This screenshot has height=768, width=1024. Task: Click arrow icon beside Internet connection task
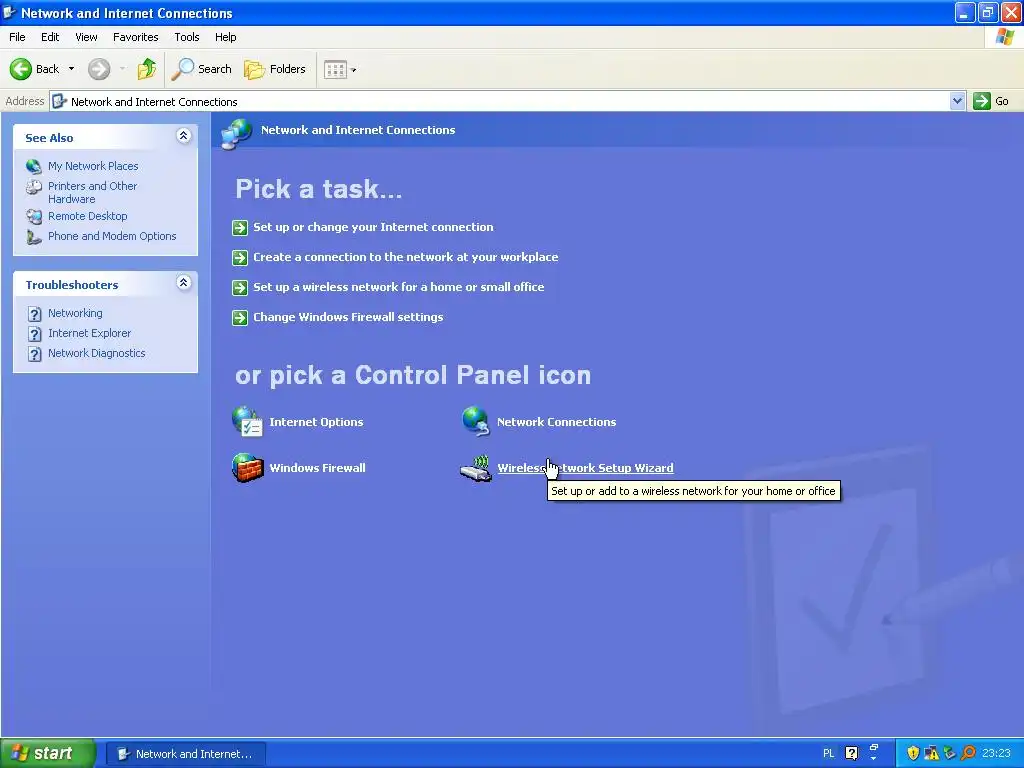pyautogui.click(x=240, y=227)
